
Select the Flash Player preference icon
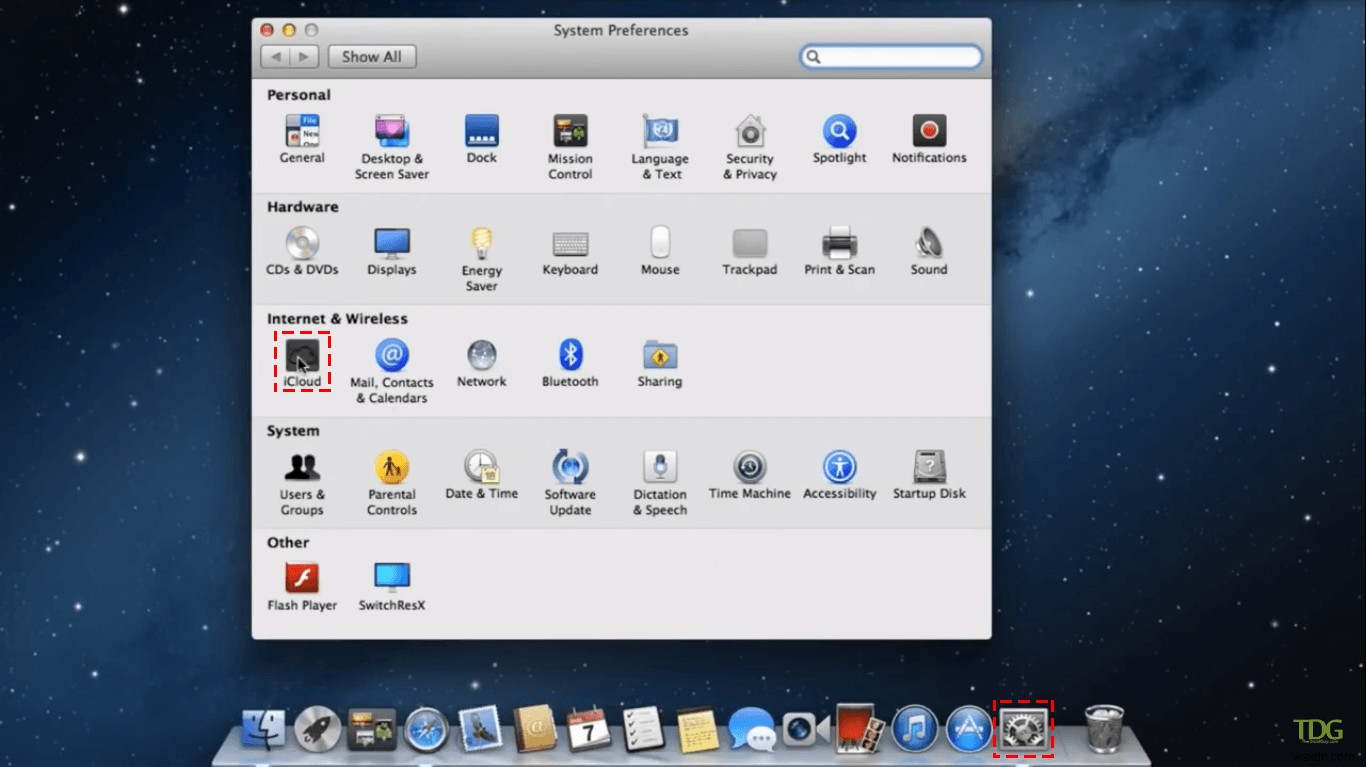click(x=302, y=578)
